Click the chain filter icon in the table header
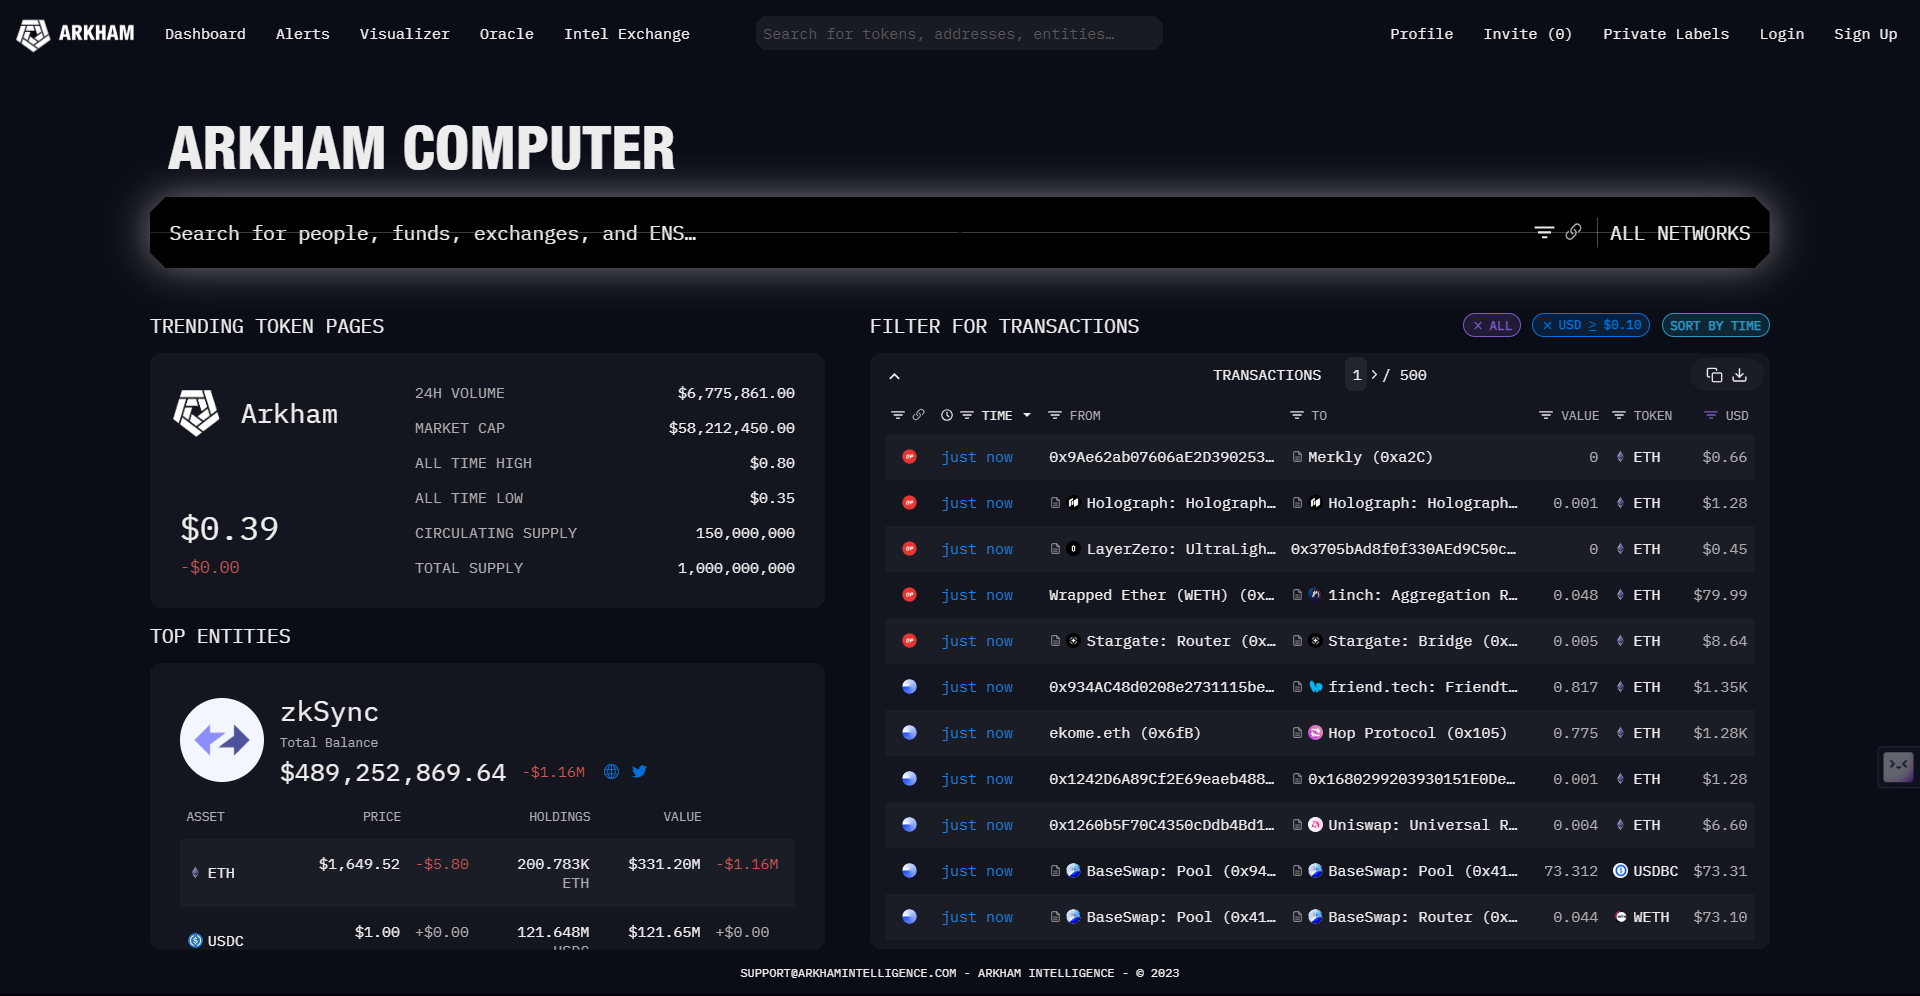 (x=897, y=415)
